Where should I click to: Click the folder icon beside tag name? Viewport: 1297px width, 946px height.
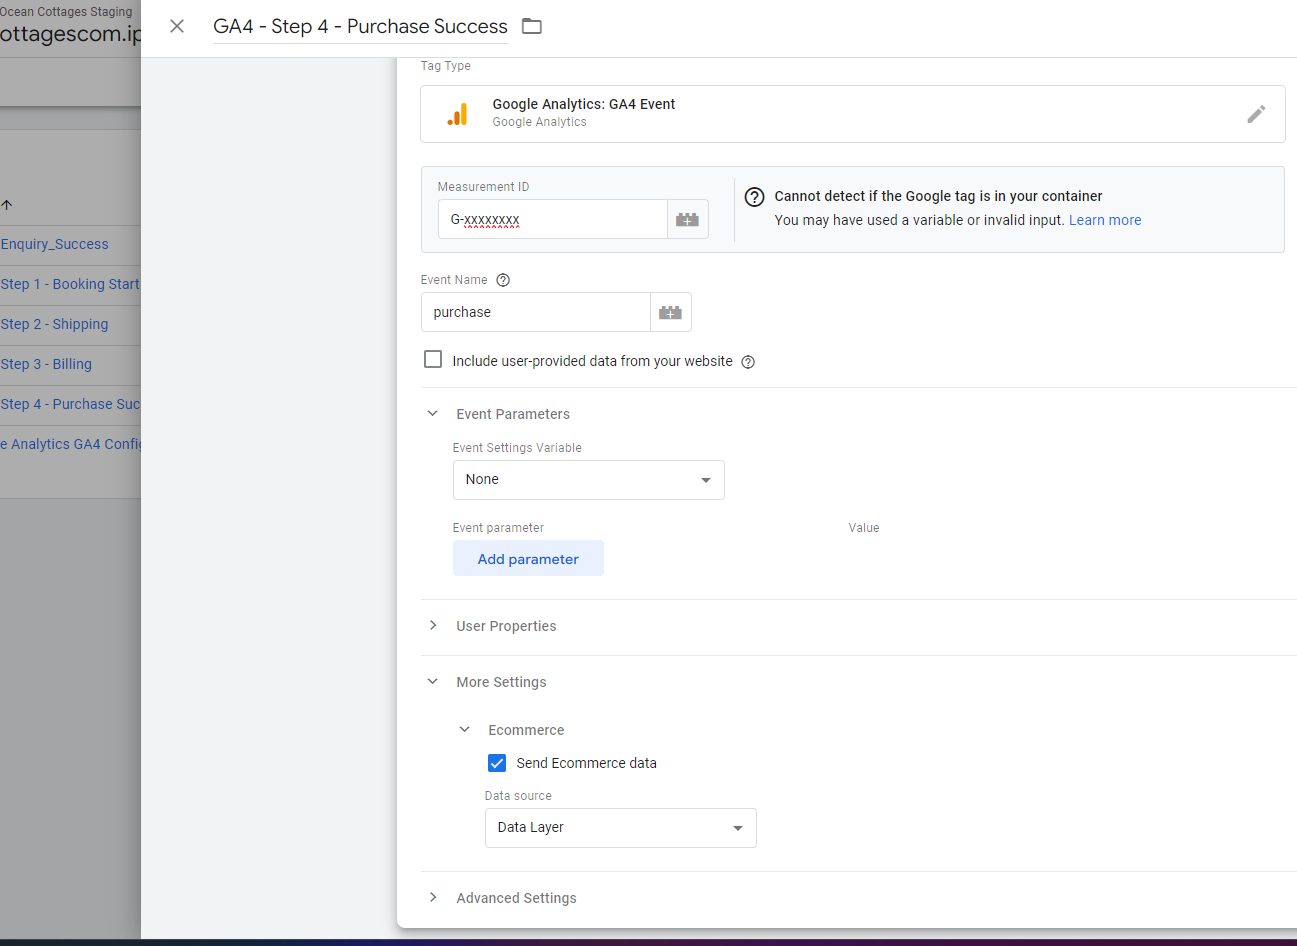coord(532,26)
